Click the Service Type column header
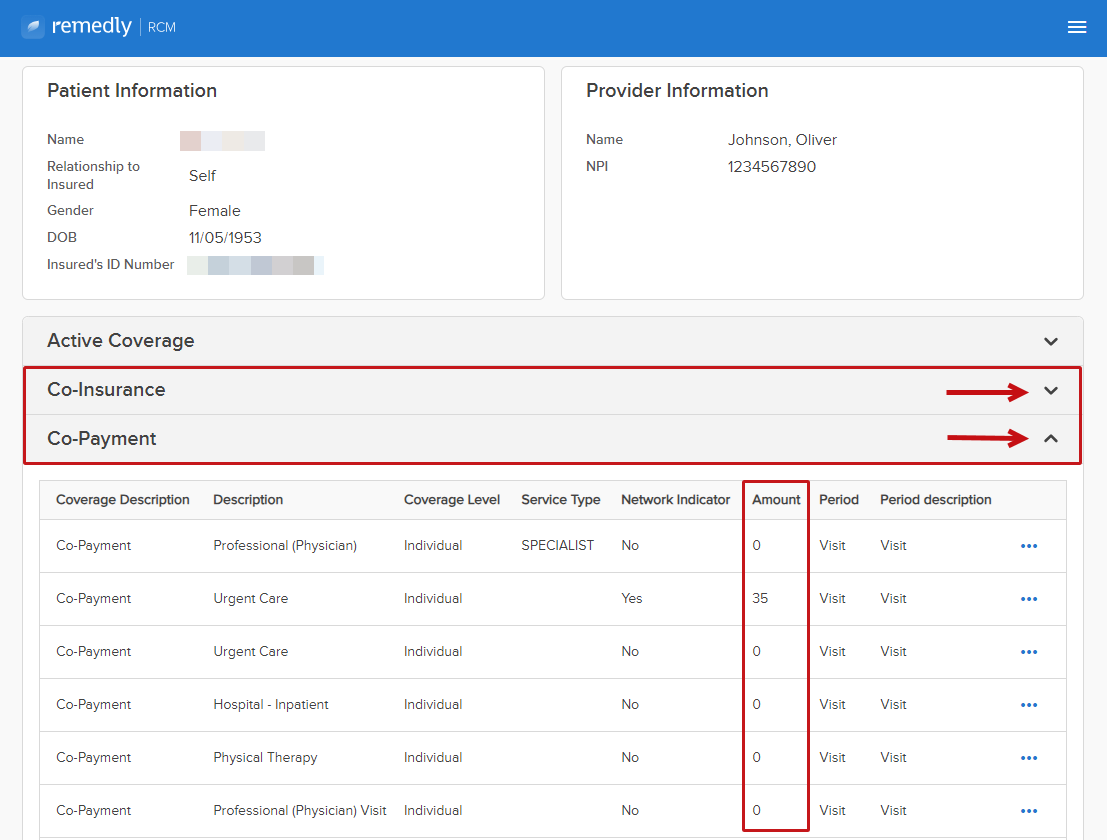This screenshot has width=1107, height=840. (x=561, y=500)
